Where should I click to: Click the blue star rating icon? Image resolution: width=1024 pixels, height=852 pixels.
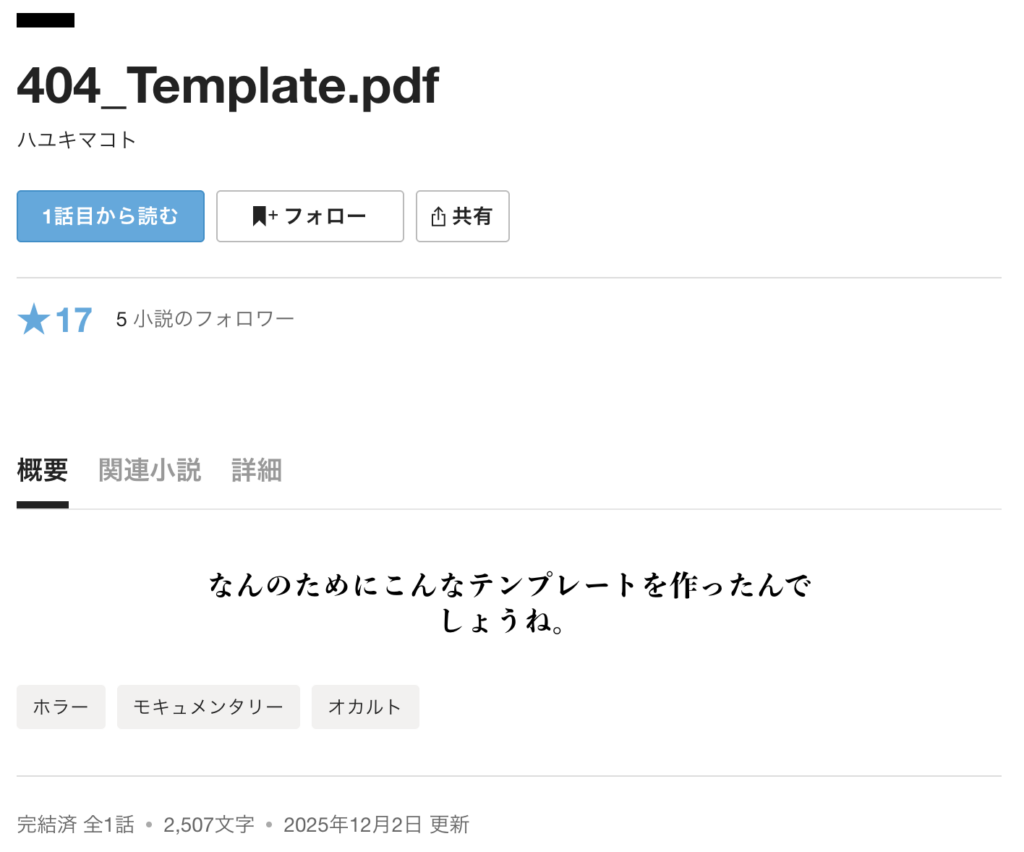34,320
